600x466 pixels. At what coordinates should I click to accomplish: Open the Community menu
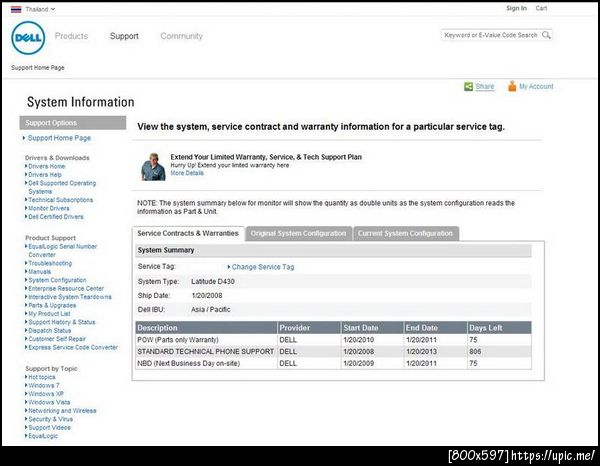tap(181, 36)
